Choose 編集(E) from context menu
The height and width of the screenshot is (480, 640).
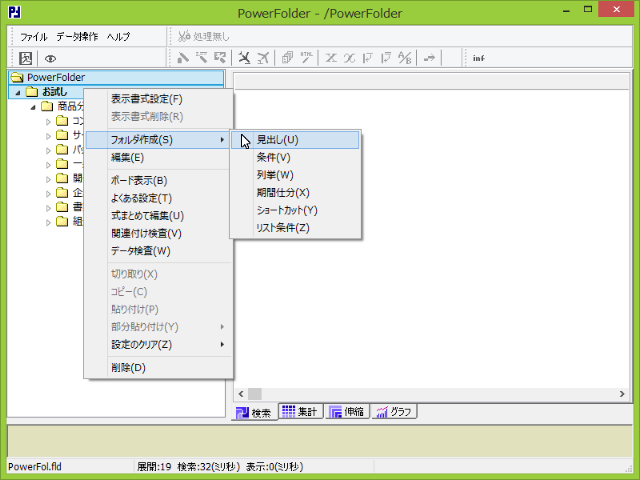158,158
